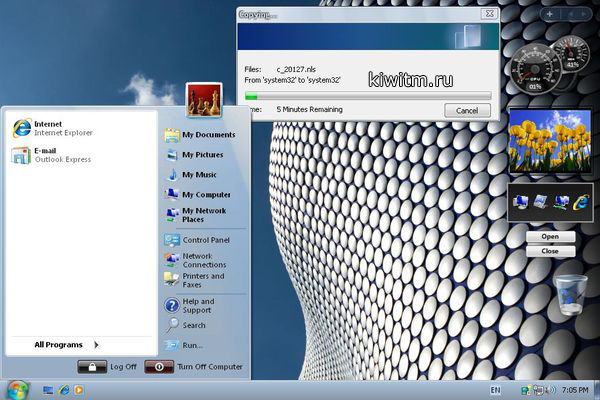
Task: Open My Network Places
Action: pos(196,215)
